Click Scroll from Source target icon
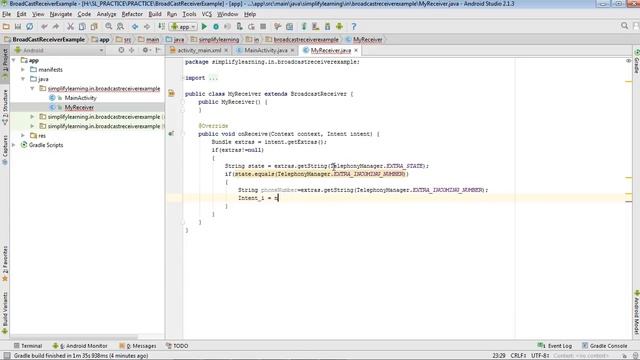Screen dimensions: 640x360 [x=121, y=50]
